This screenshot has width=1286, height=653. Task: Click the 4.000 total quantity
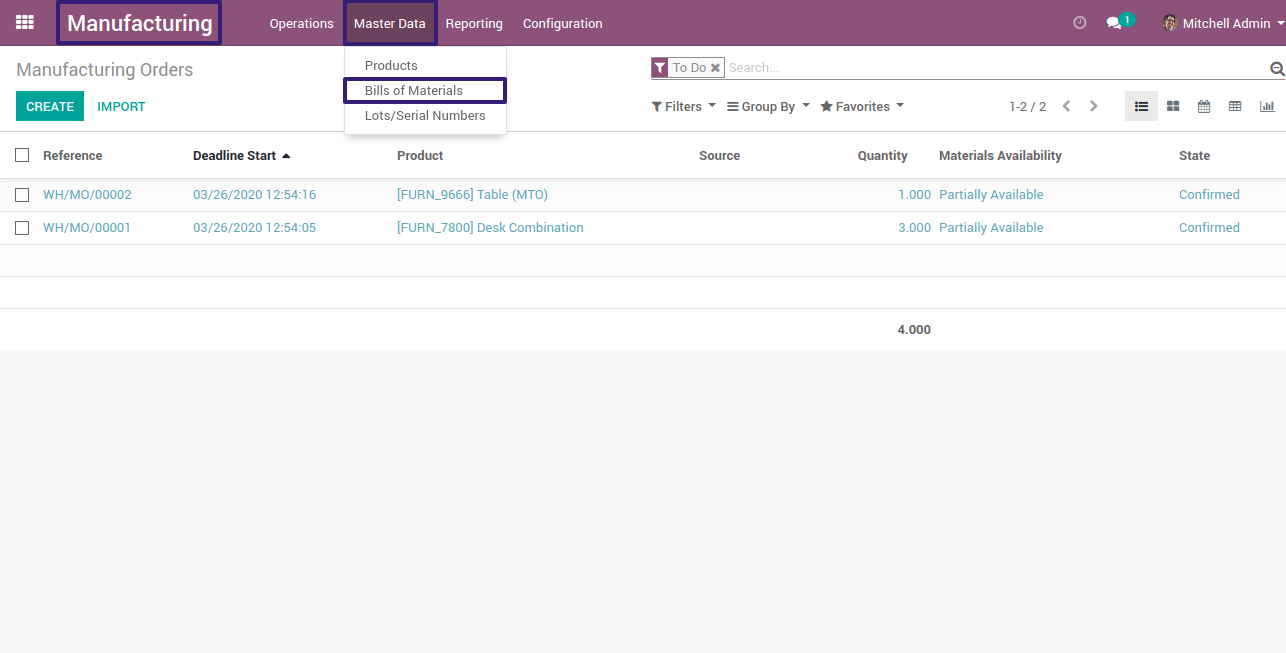tap(914, 330)
